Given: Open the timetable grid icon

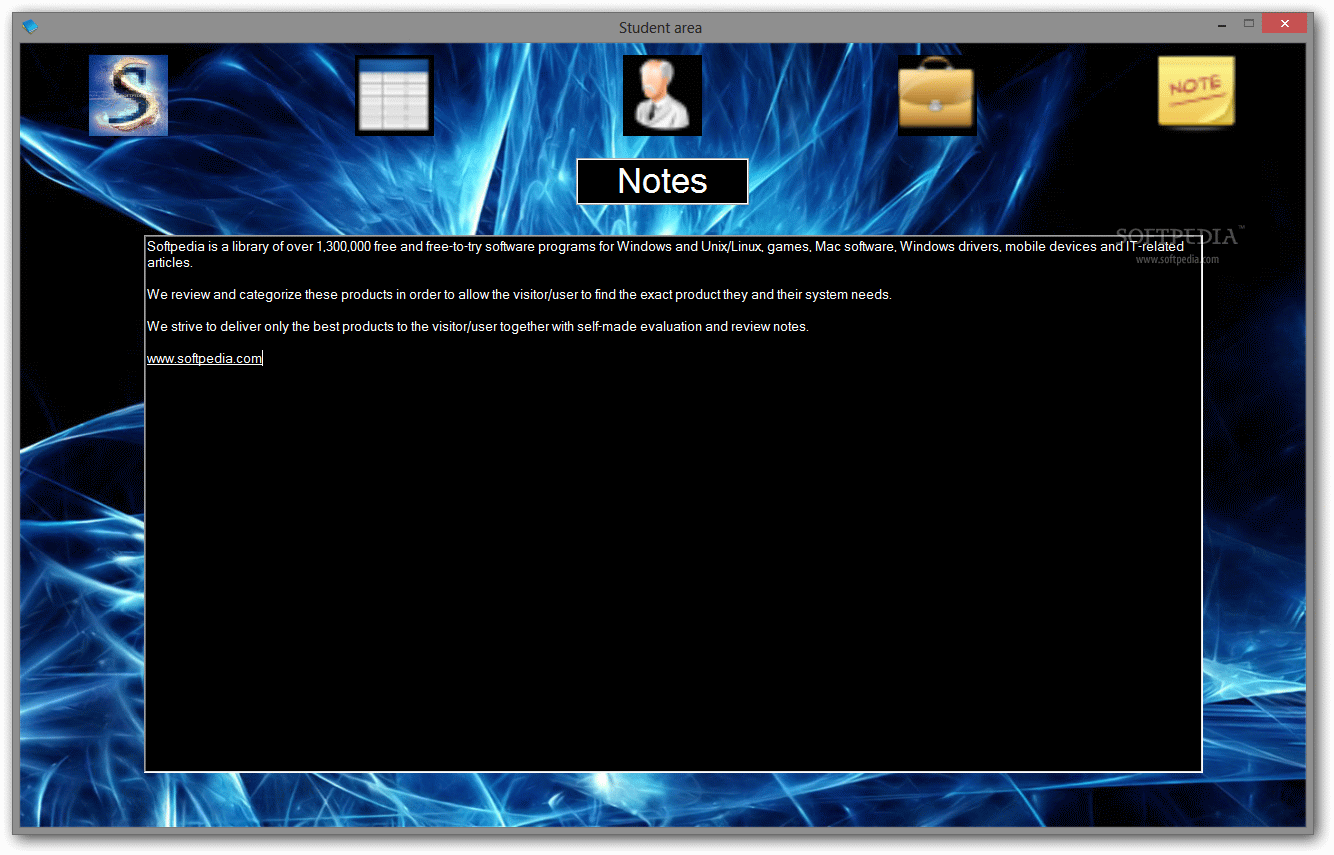Looking at the screenshot, I should 395,96.
